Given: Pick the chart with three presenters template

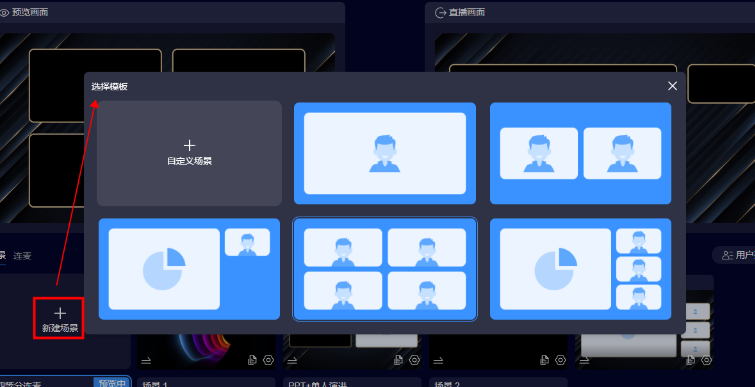Looking at the screenshot, I should pyautogui.click(x=580, y=269).
